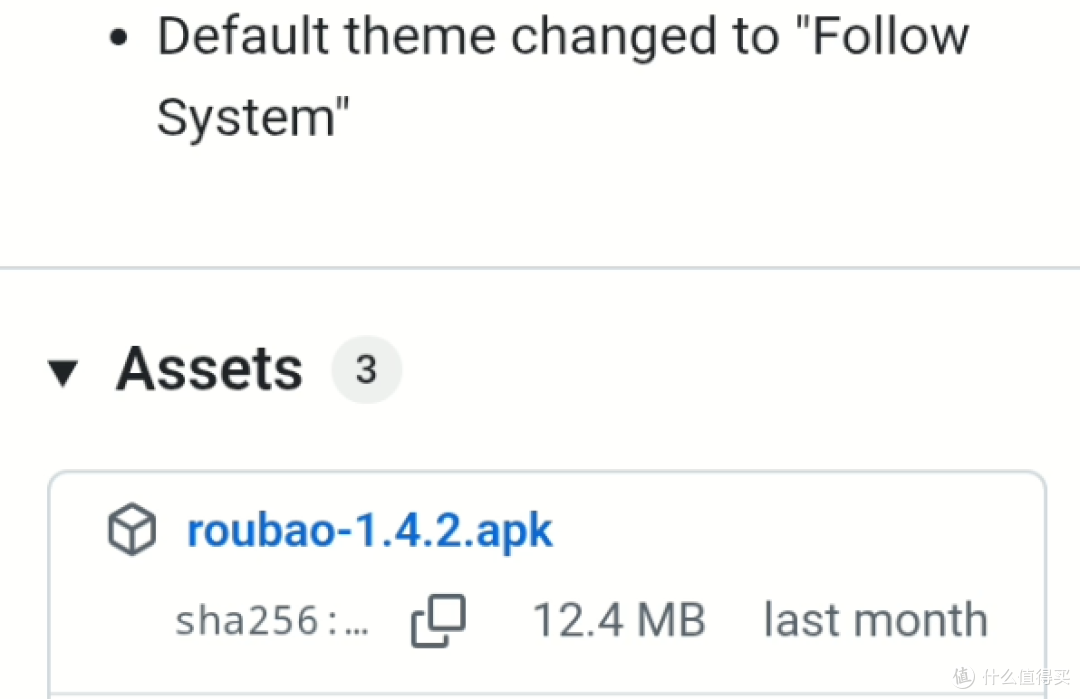Viewport: 1080px width, 699px height.
Task: Click the "Follow System" quoted text
Action: (563, 76)
